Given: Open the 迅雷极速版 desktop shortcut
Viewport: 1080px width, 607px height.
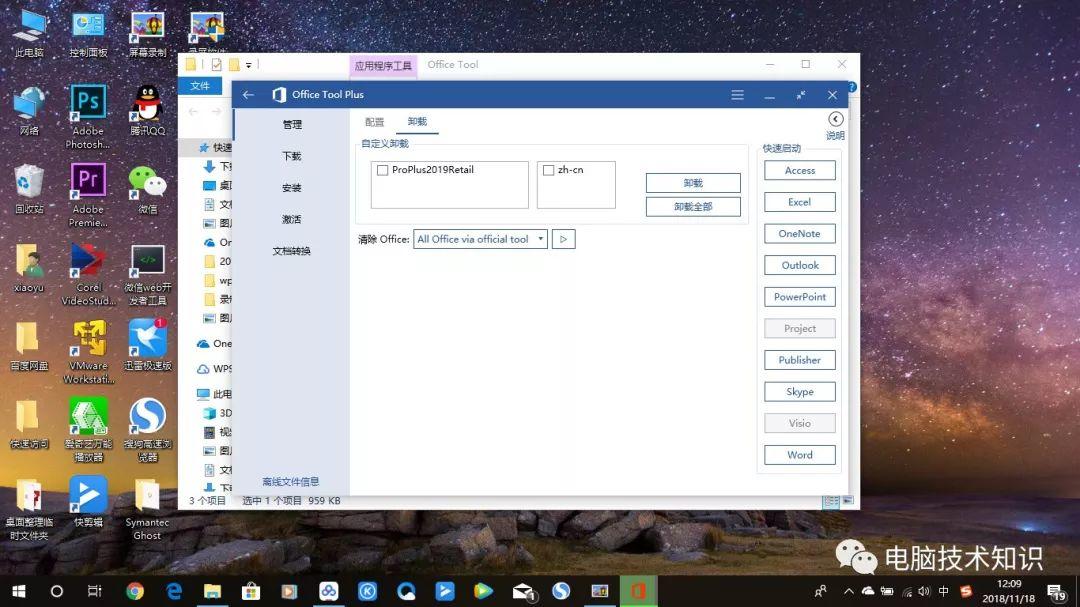Looking at the screenshot, I should (147, 345).
